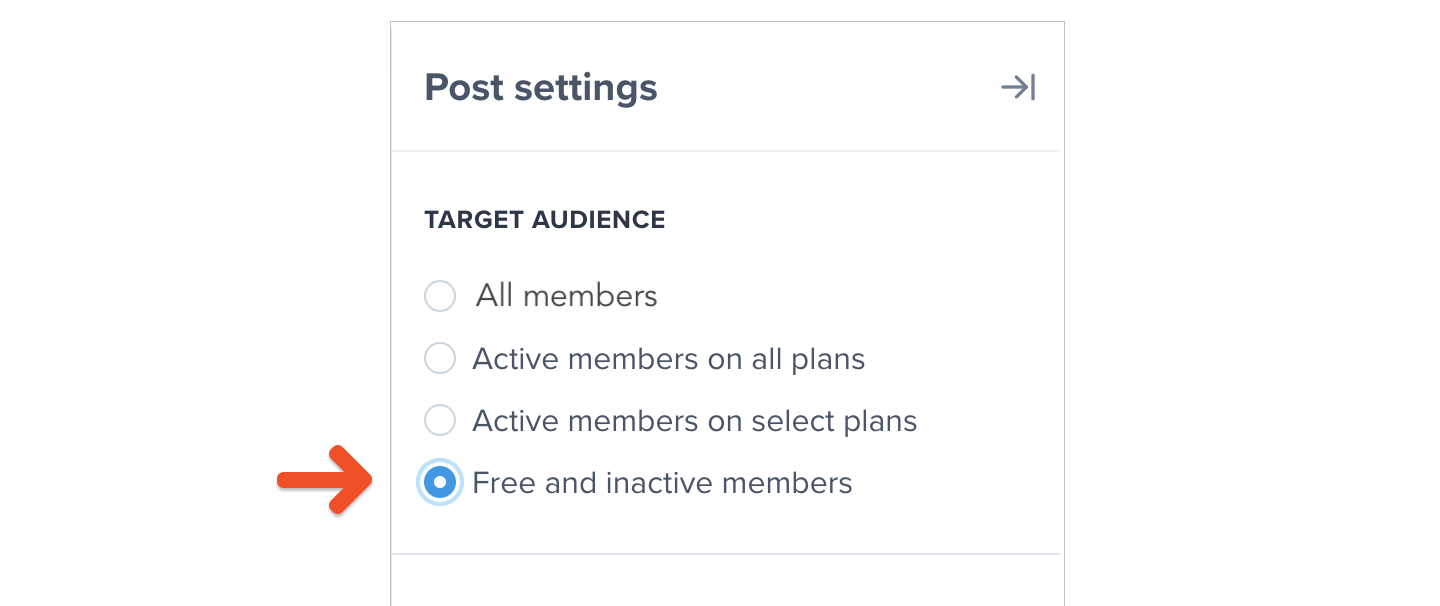
Task: Click the Free and inactive members label text
Action: [662, 482]
